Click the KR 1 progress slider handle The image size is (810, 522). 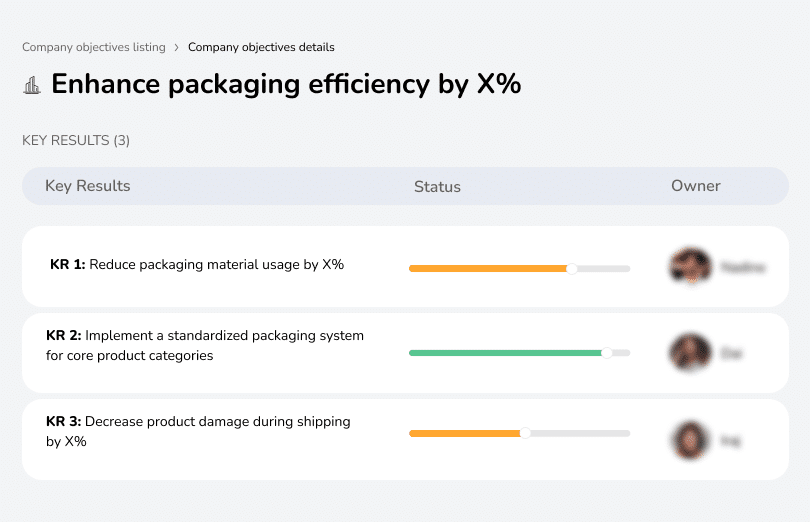[572, 268]
